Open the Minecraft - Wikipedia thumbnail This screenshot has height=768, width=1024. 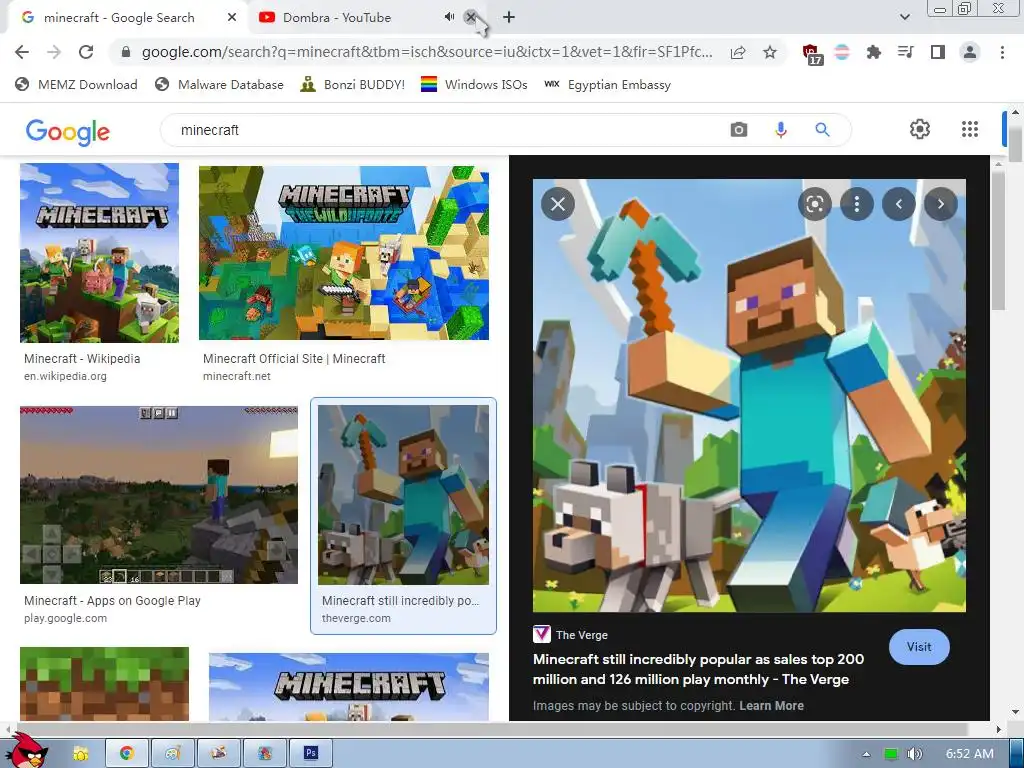point(99,253)
